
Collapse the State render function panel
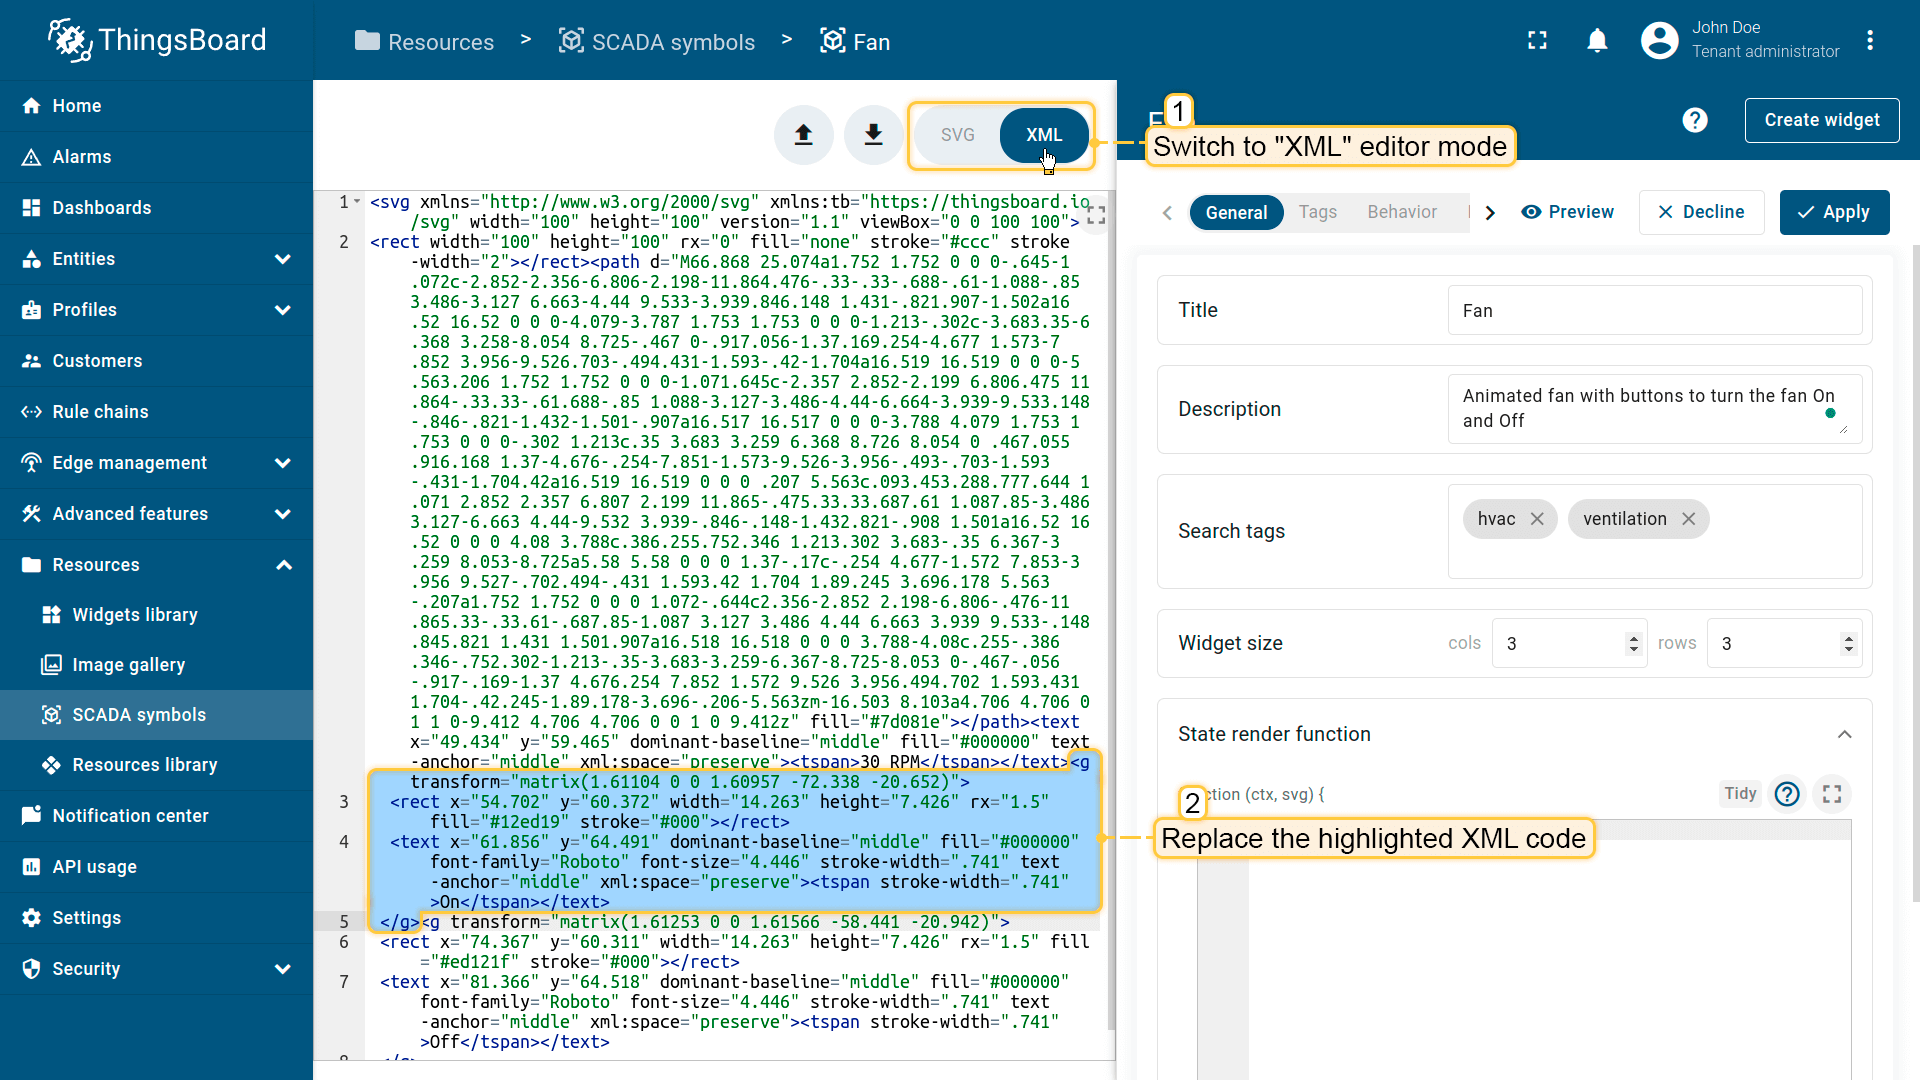coord(1844,734)
